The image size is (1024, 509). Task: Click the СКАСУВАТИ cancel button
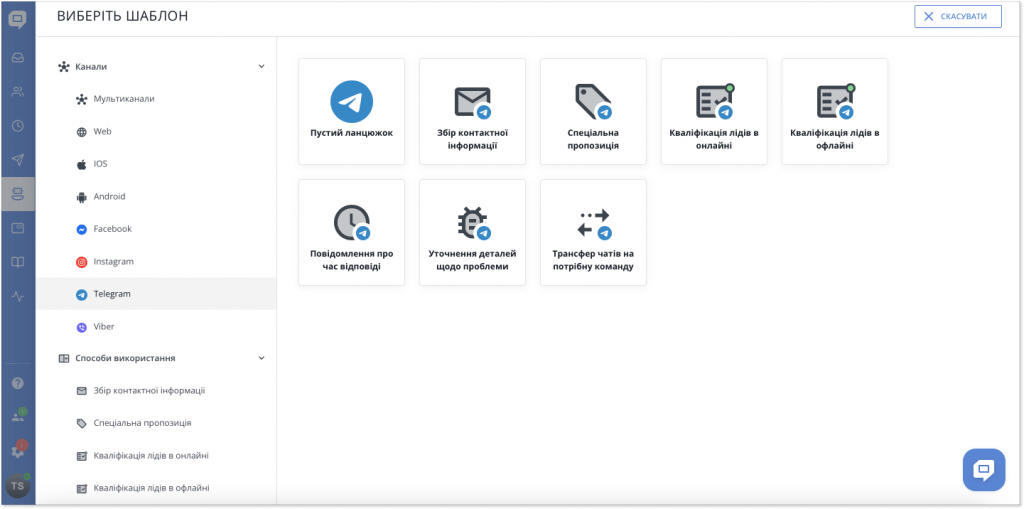tap(958, 16)
